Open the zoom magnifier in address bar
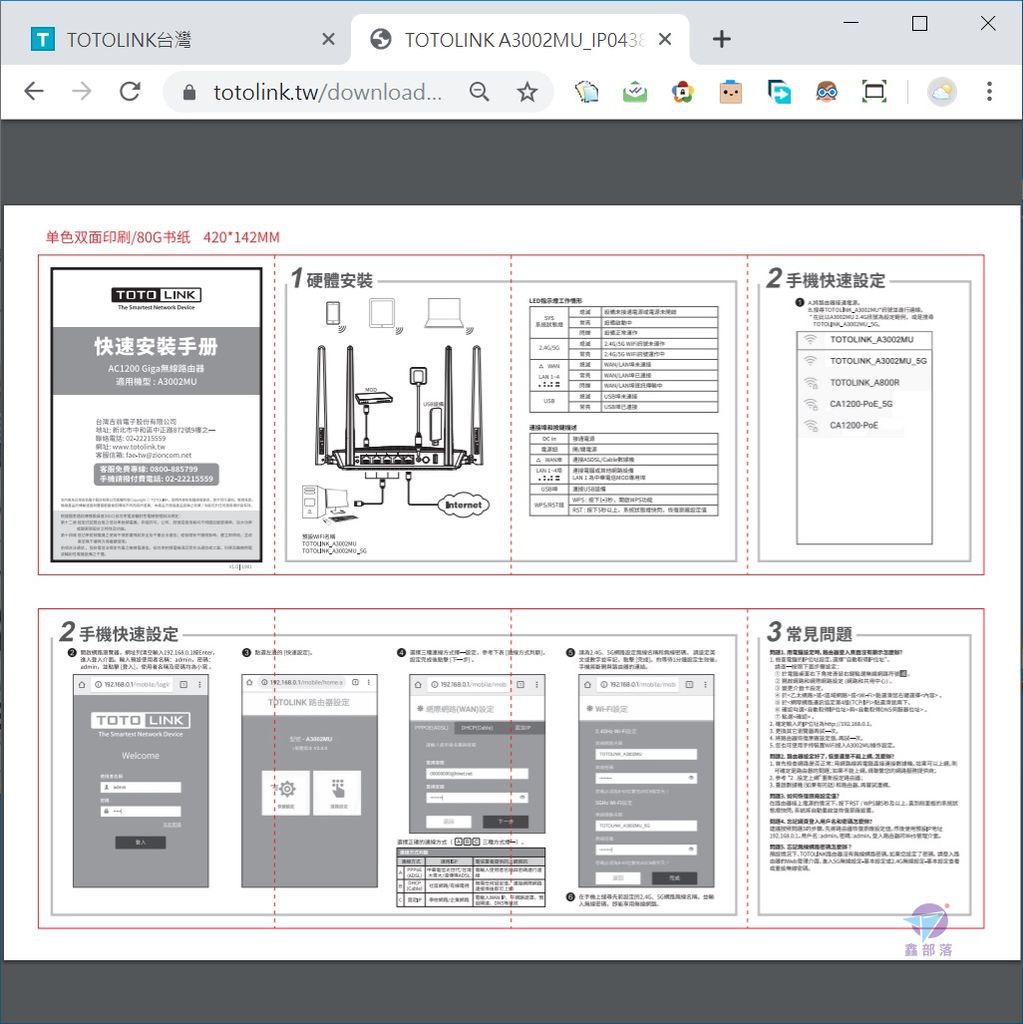This screenshot has height=1024, width=1023. (x=479, y=92)
